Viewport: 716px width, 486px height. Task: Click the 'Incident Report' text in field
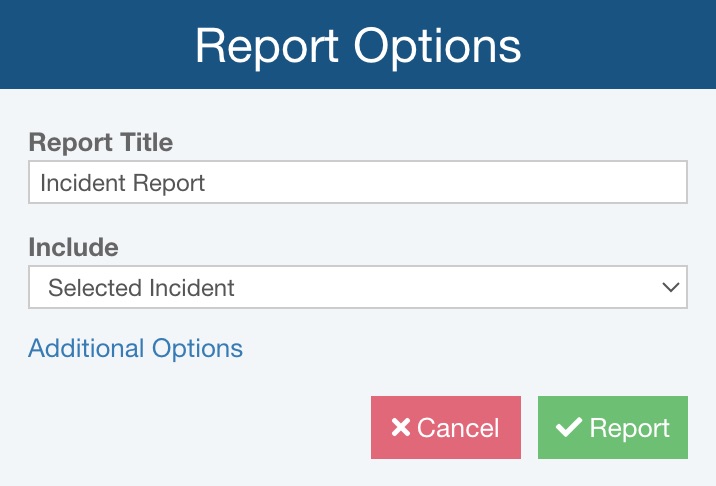tap(122, 183)
